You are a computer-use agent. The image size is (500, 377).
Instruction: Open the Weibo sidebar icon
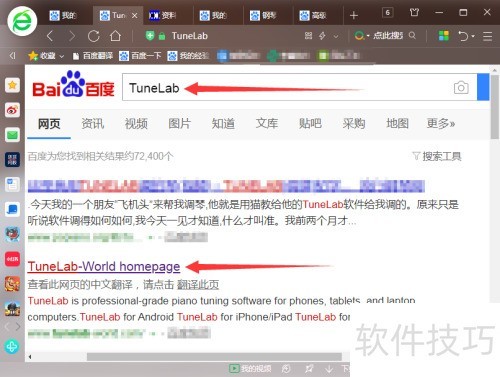tap(12, 110)
